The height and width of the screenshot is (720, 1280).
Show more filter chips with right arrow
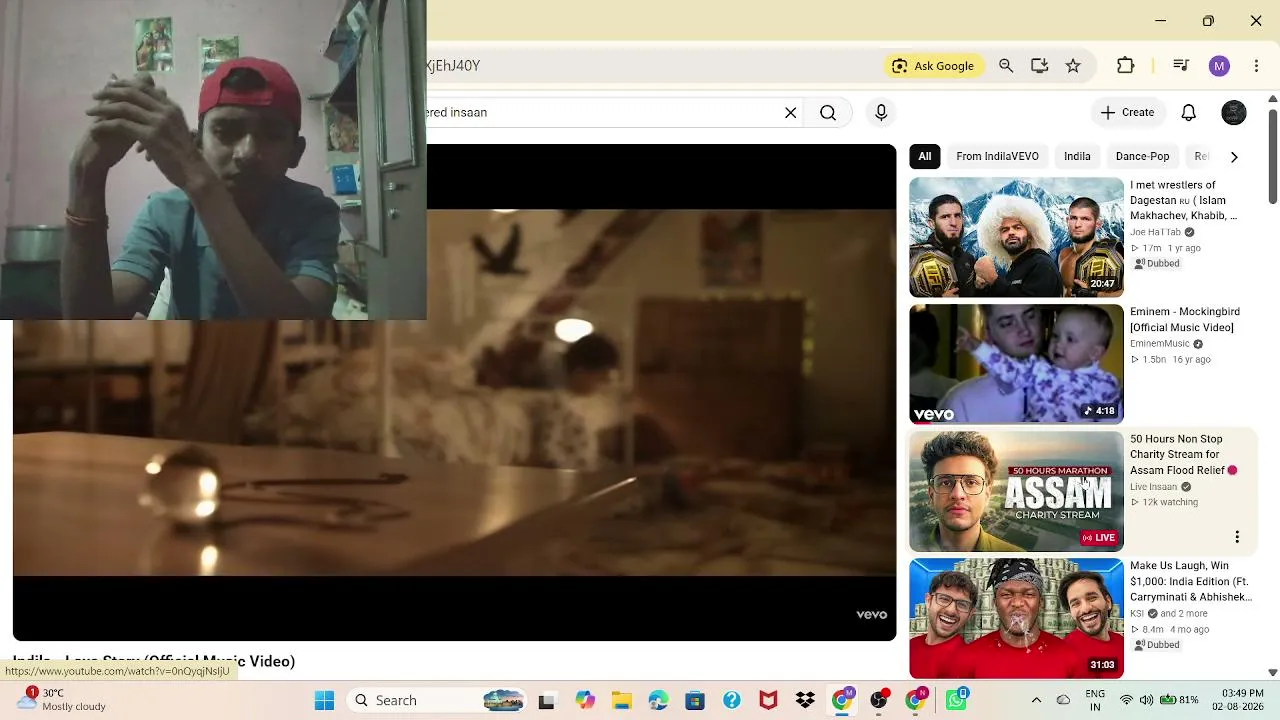(1234, 157)
